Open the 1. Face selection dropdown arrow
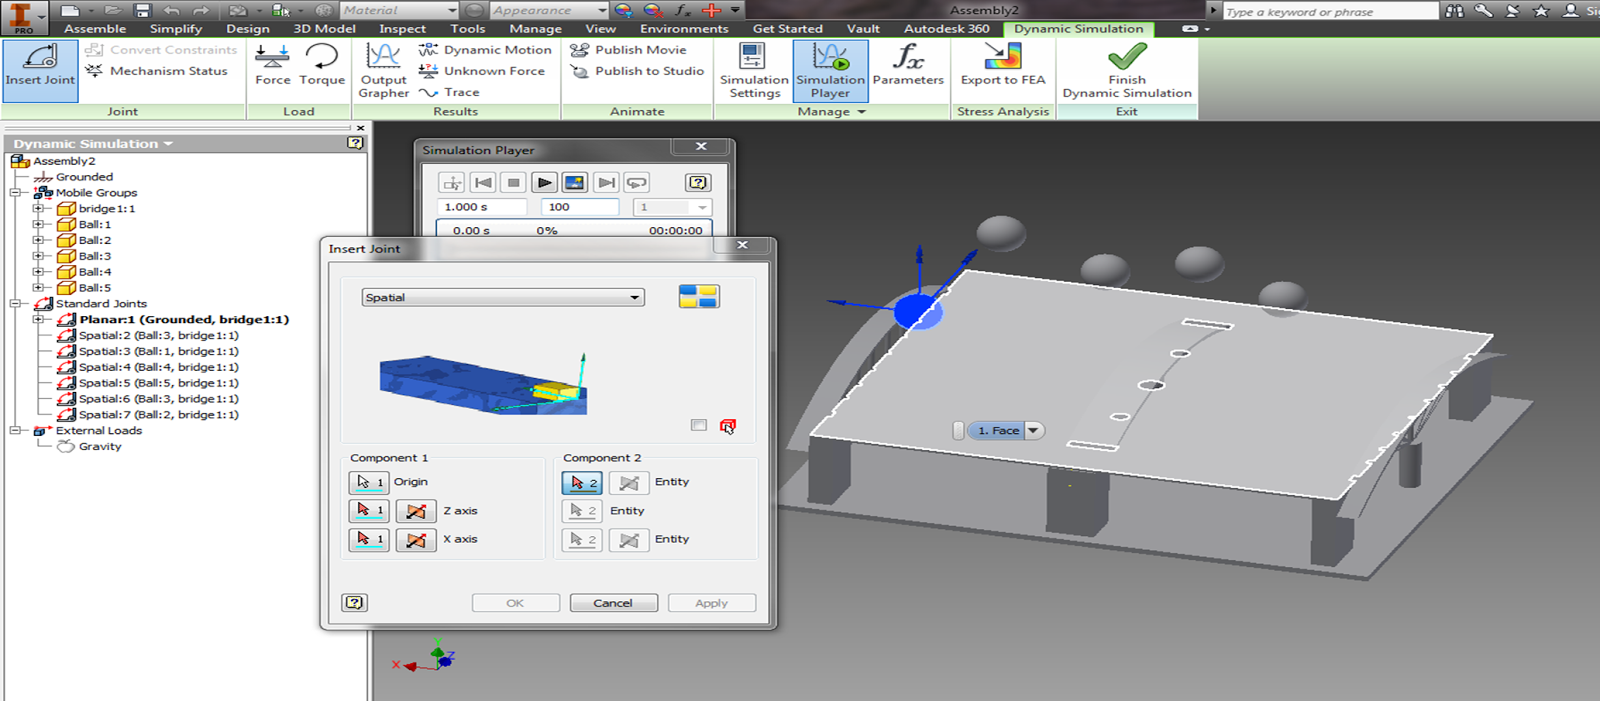Image resolution: width=1600 pixels, height=701 pixels. tap(1034, 430)
